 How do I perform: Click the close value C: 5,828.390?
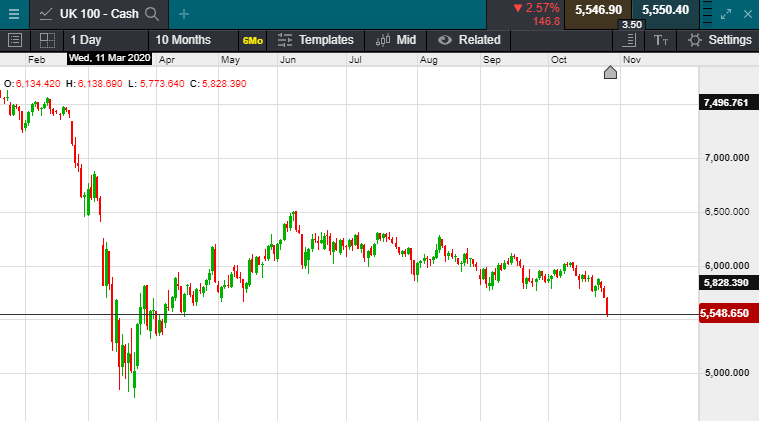point(218,84)
